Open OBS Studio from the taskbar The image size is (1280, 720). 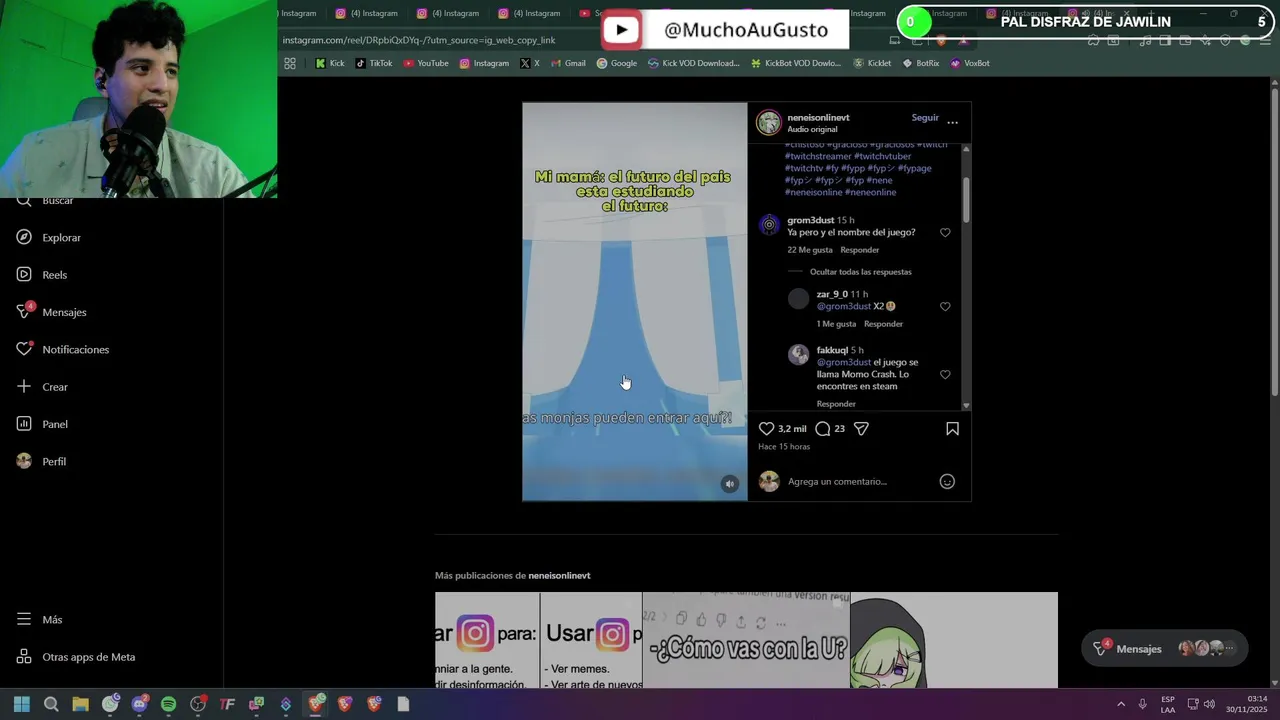[x=198, y=704]
